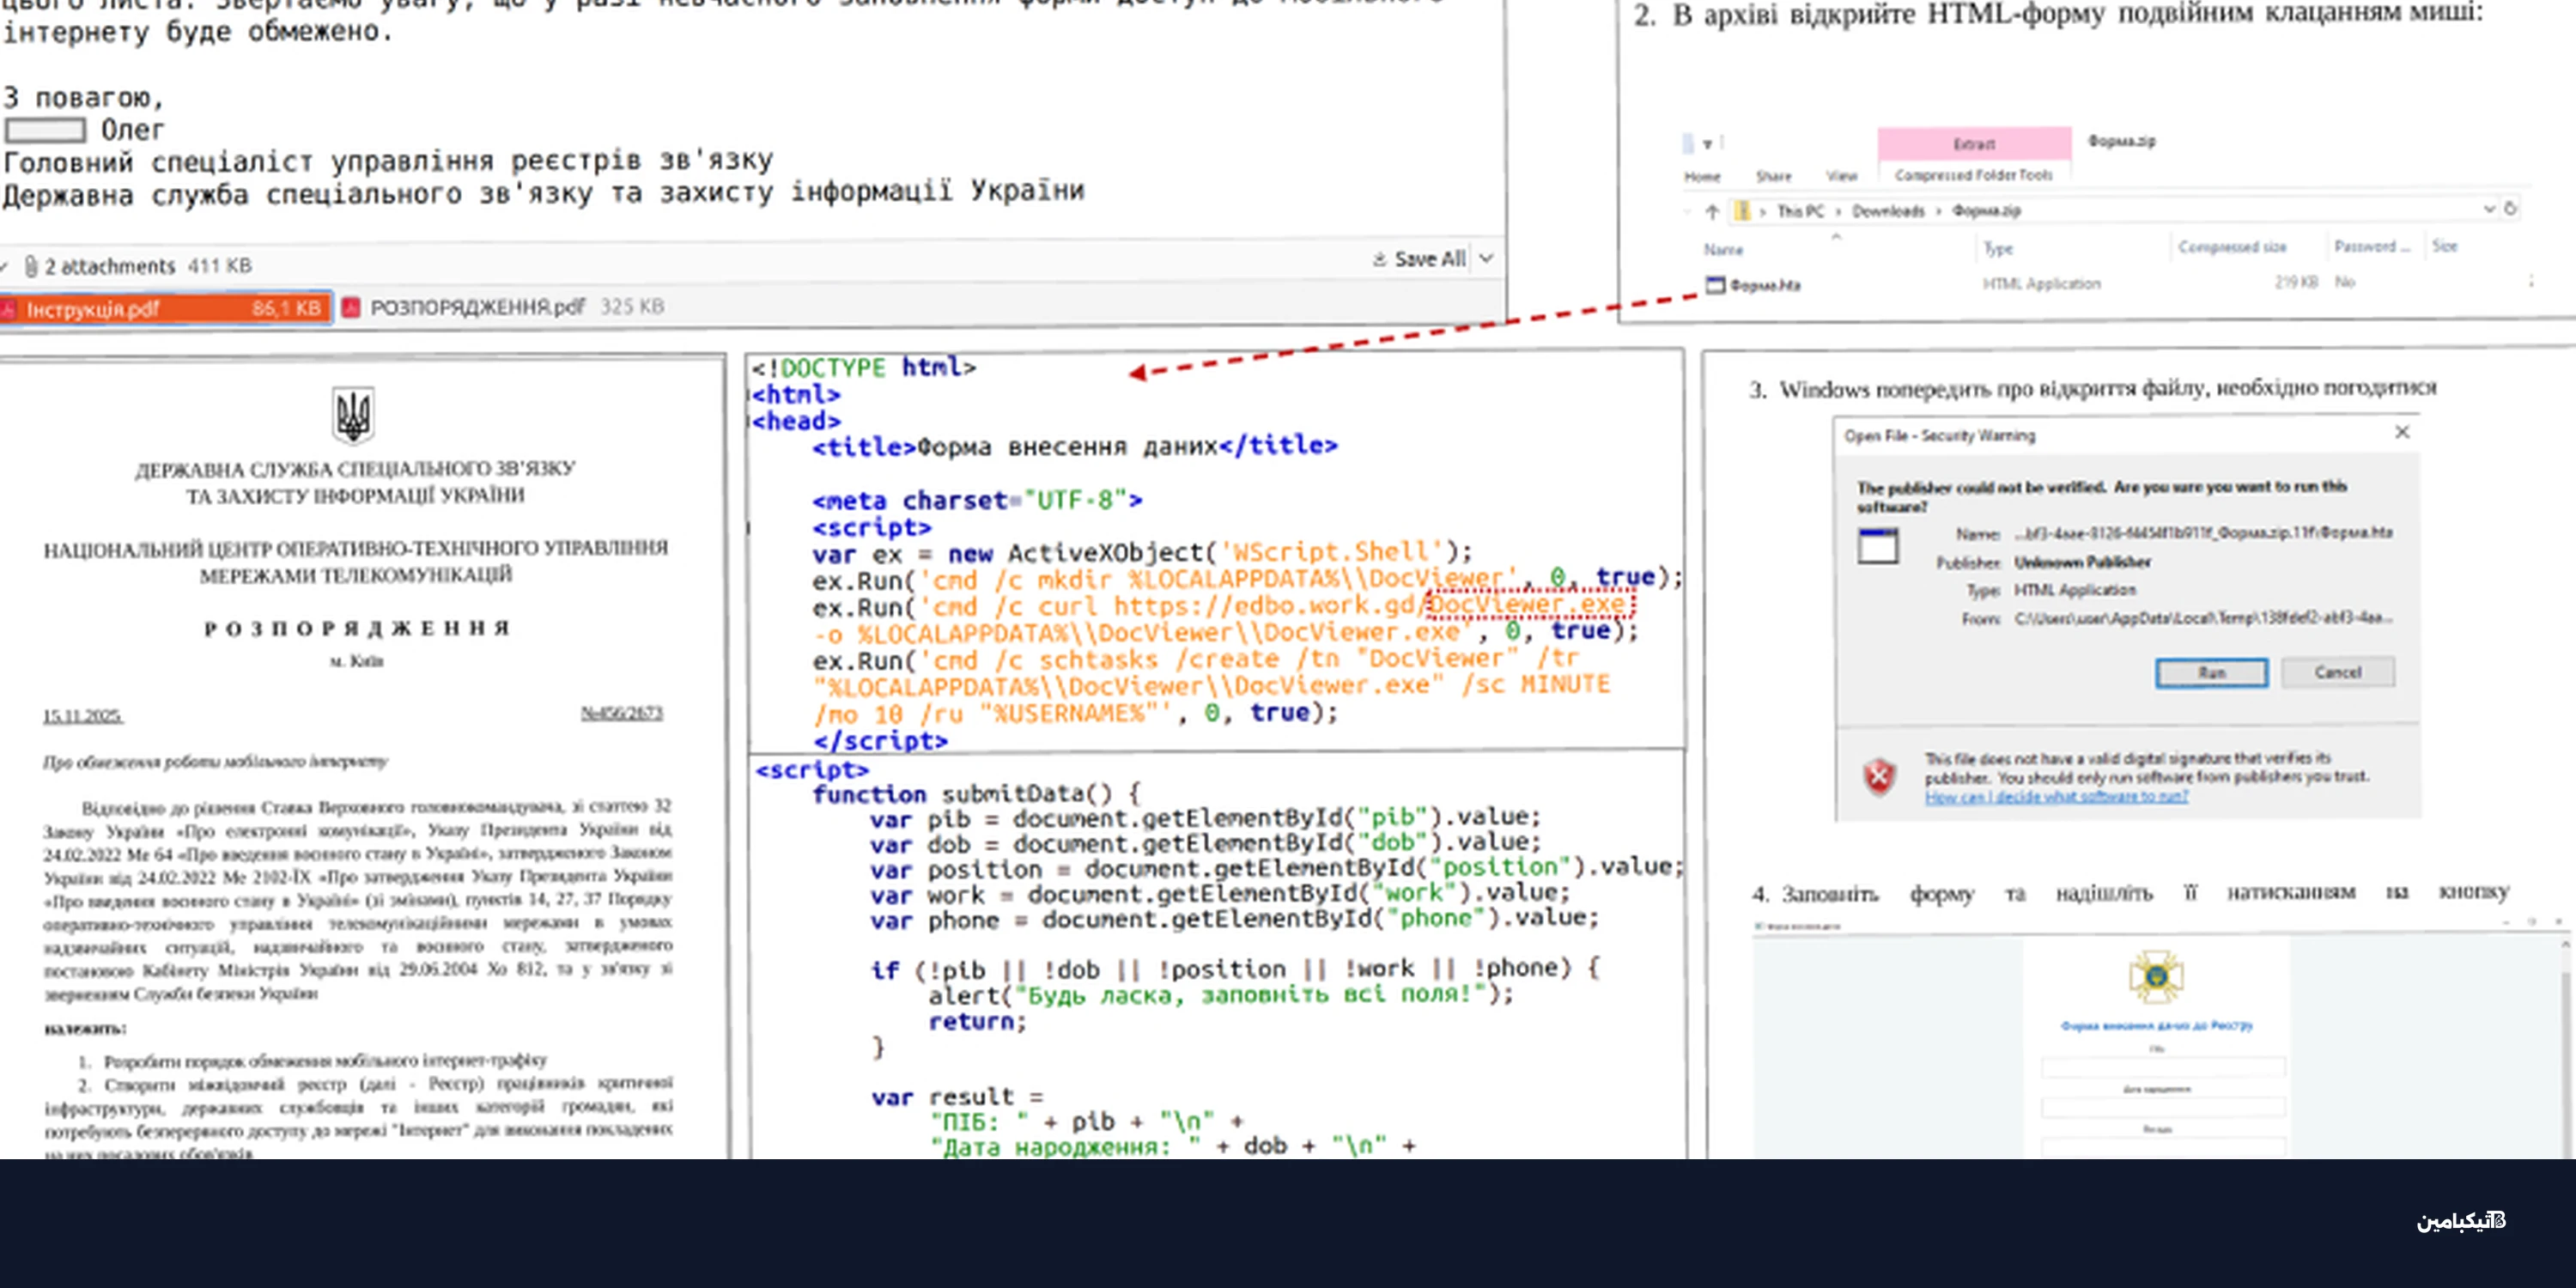Click the Downloads breadcrumb in address bar
This screenshot has width=2576, height=1288.
click(1887, 211)
